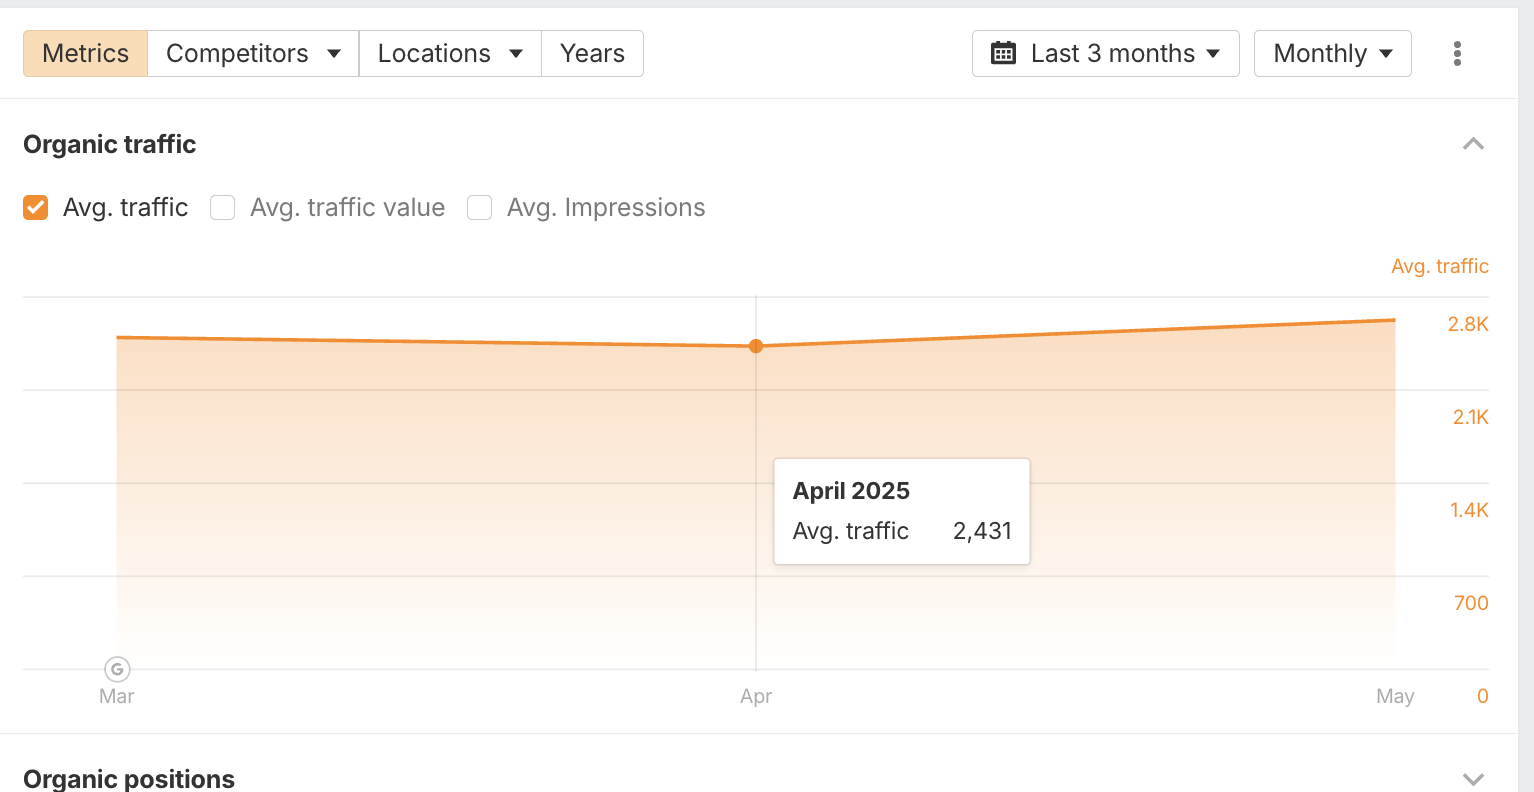Click the April 2025 tooltip box
Screen dimensions: 1534x792
(901, 511)
